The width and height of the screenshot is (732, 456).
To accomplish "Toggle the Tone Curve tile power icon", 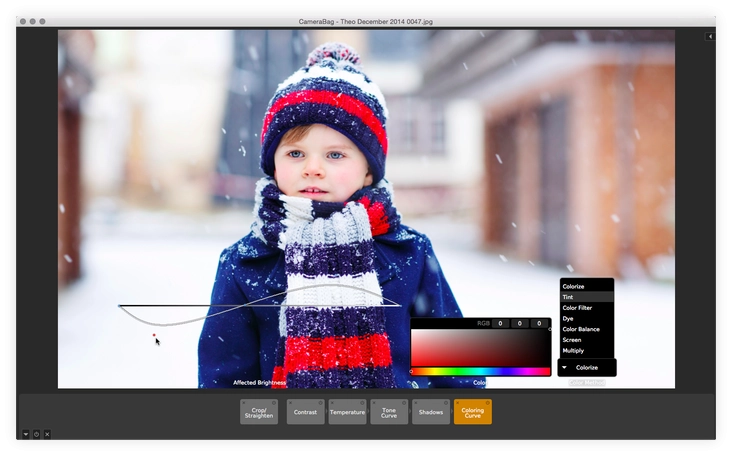I will [404, 402].
